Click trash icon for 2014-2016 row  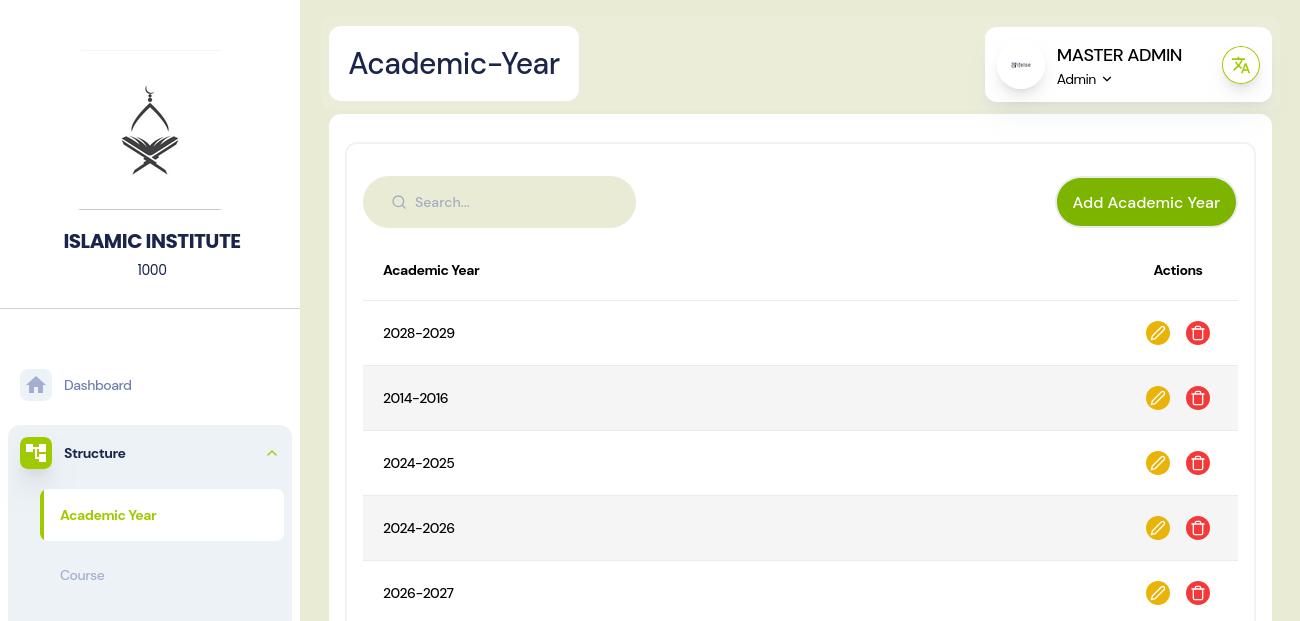(x=1197, y=398)
